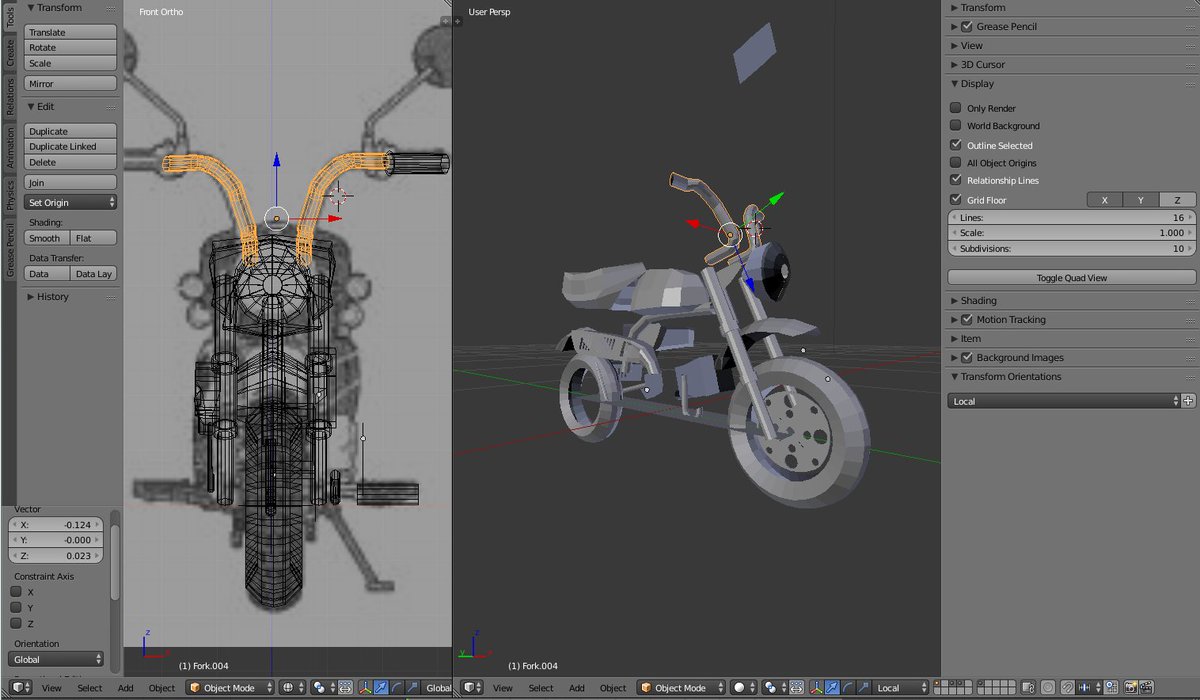Switch to the Physics tab in tool shelf
The width and height of the screenshot is (1200, 700).
tap(11, 195)
